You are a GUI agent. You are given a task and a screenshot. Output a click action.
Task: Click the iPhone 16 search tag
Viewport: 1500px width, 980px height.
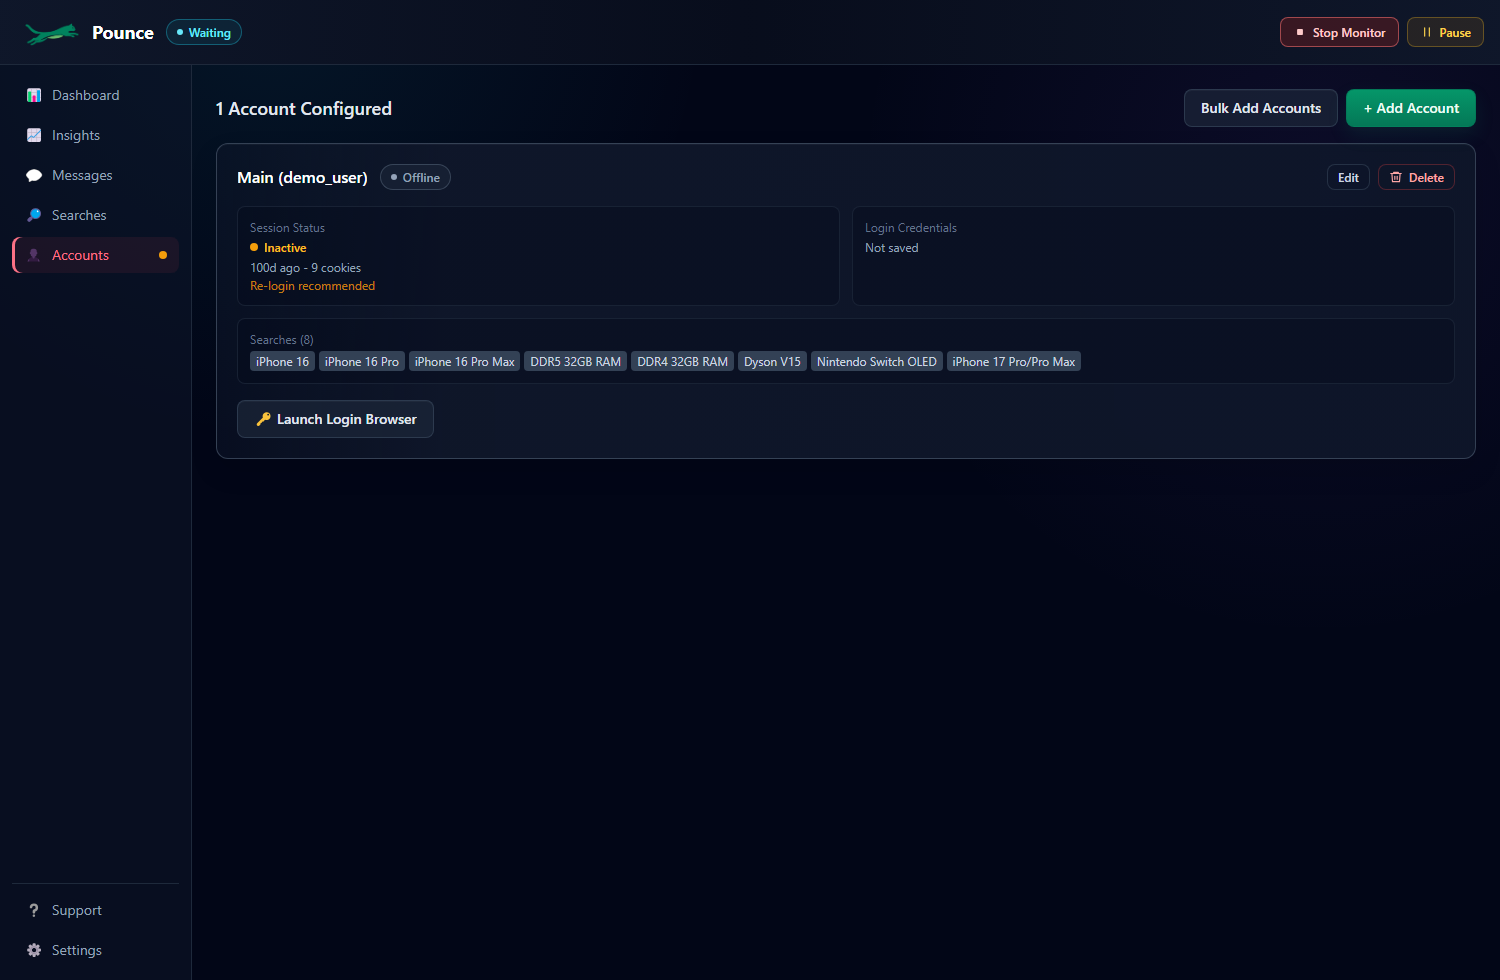282,361
